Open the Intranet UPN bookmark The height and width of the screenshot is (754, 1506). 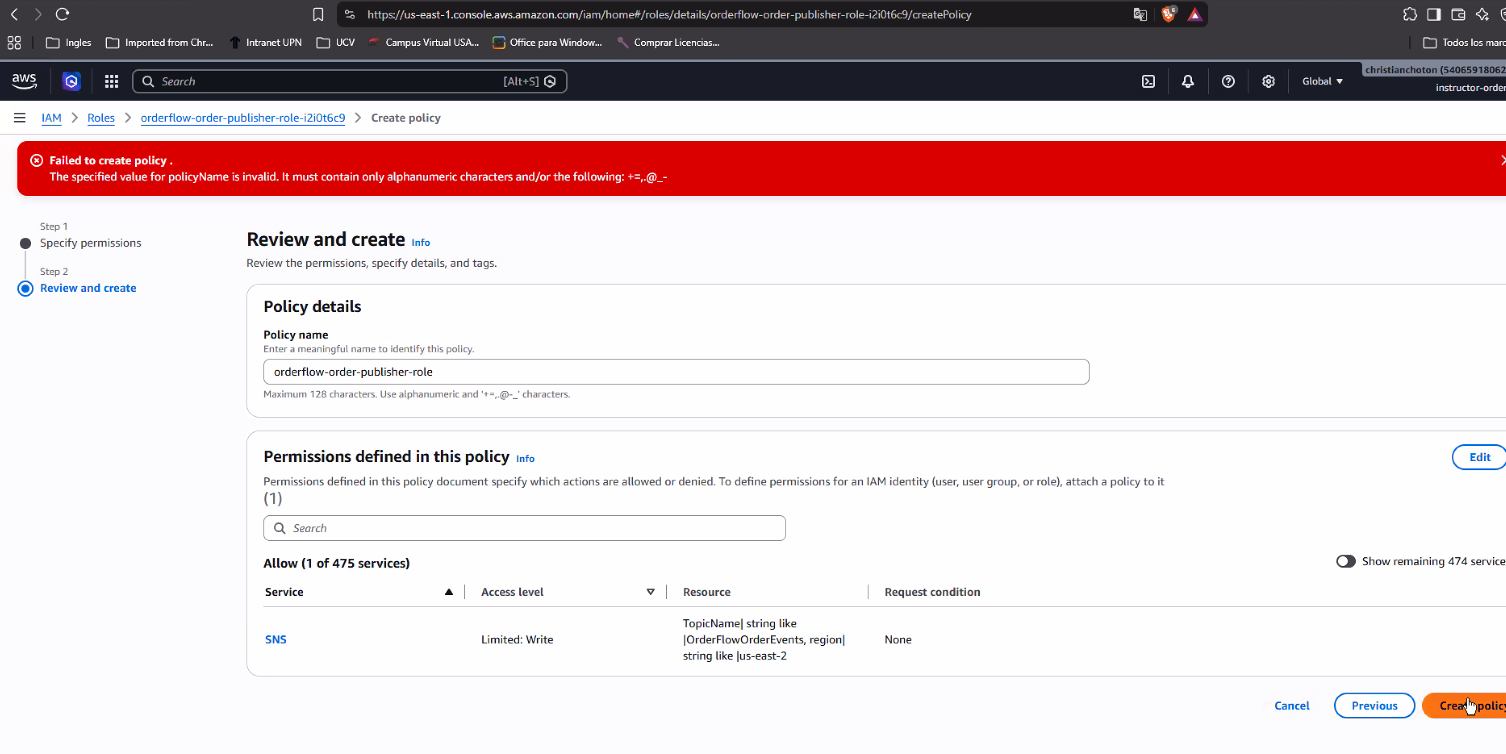(265, 43)
